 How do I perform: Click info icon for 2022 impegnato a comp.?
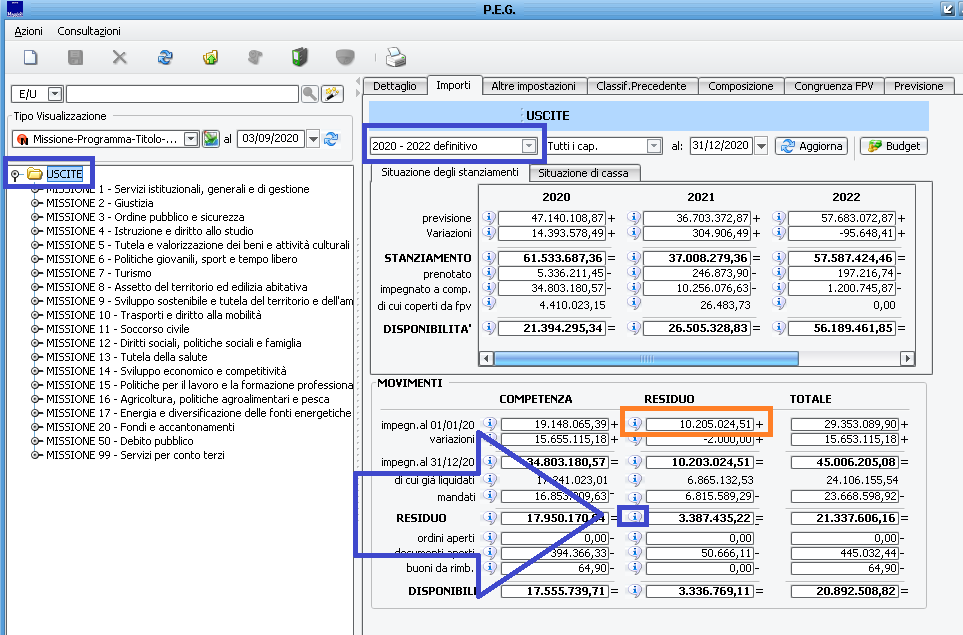(779, 288)
